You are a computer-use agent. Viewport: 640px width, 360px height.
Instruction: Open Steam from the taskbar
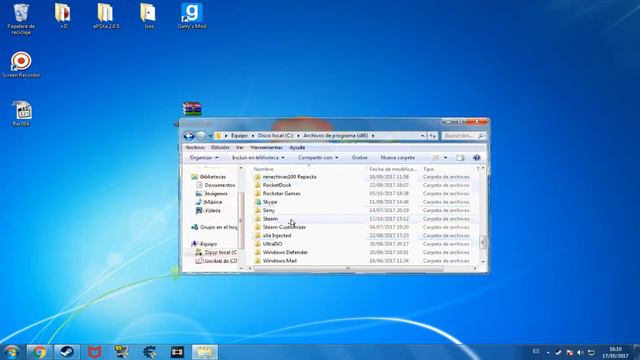[67, 352]
